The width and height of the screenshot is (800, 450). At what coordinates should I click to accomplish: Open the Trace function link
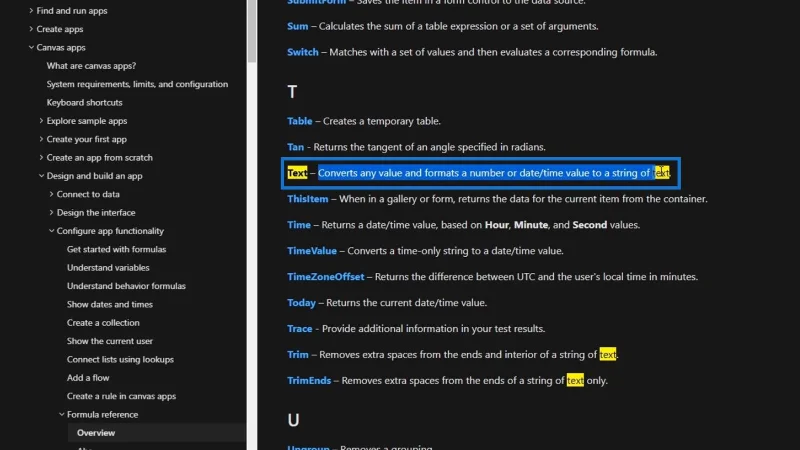299,329
